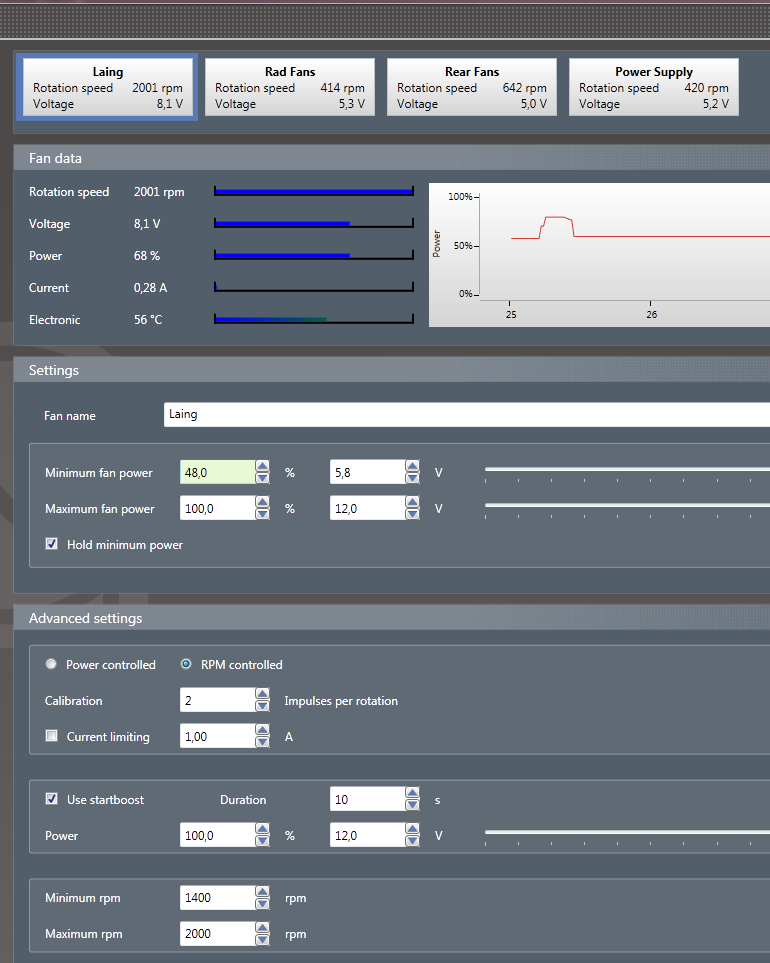Select the Power controlled radio button
770x963 pixels.
point(51,665)
